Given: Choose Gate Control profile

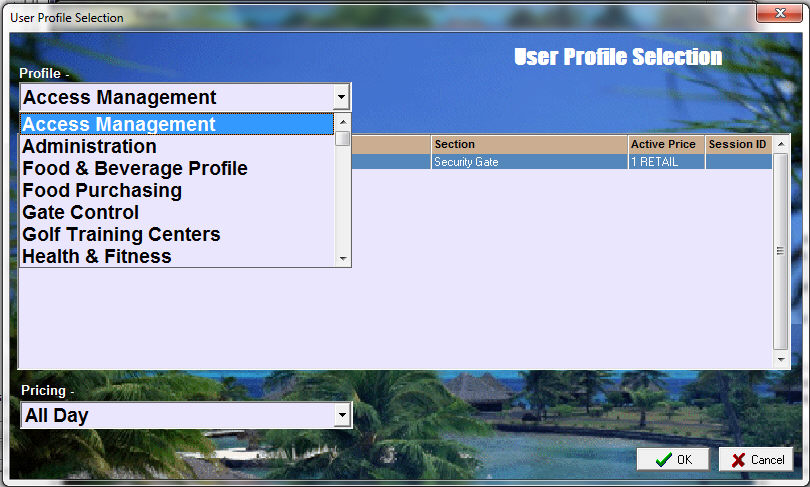Looking at the screenshot, I should 176,213.
